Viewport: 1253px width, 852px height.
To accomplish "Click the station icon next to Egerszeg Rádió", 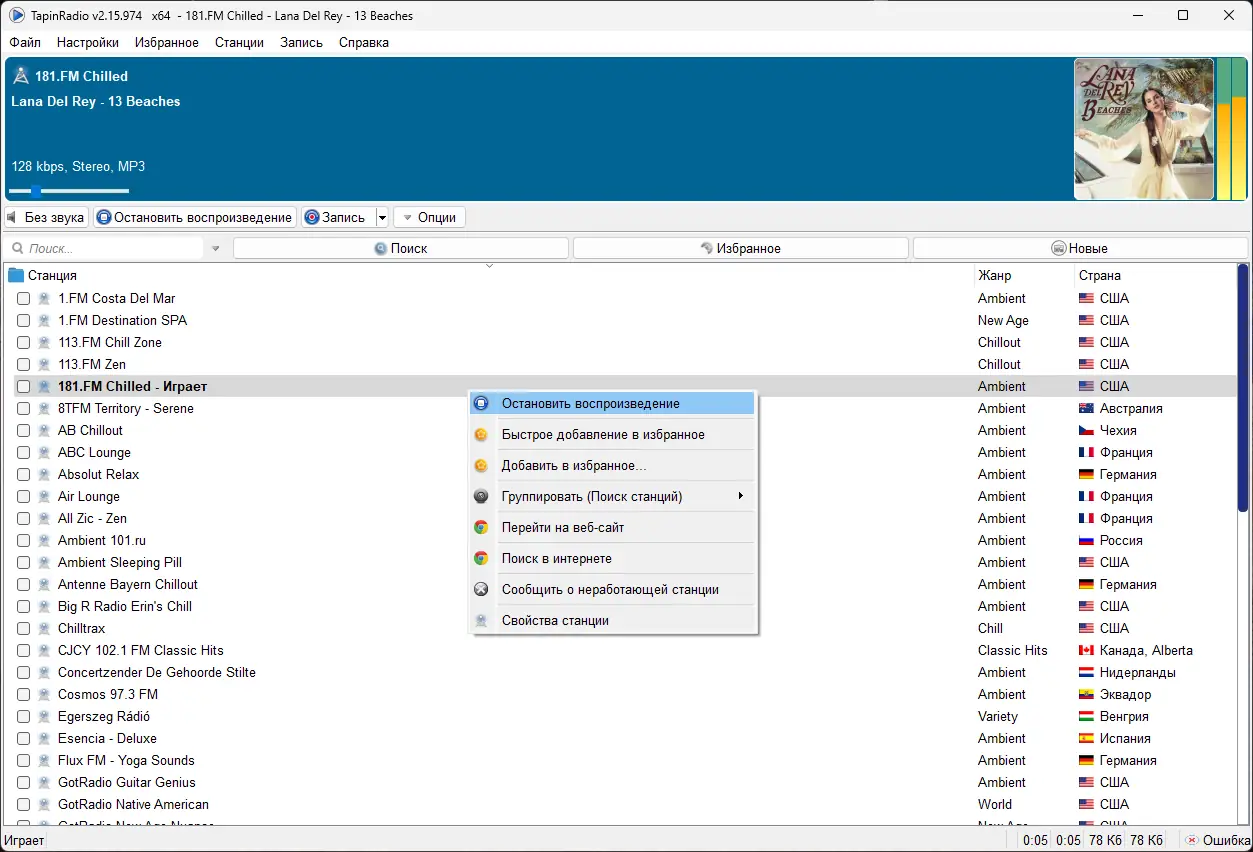I will click(44, 716).
